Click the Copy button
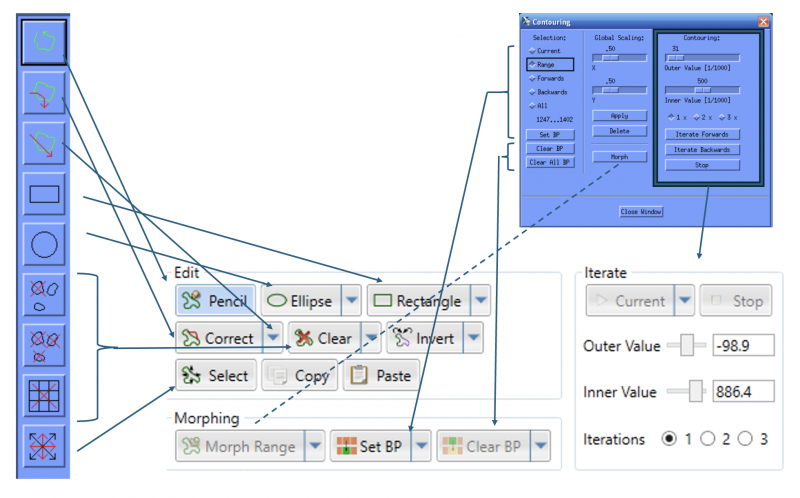This screenshot has width=800, height=498. (x=299, y=376)
